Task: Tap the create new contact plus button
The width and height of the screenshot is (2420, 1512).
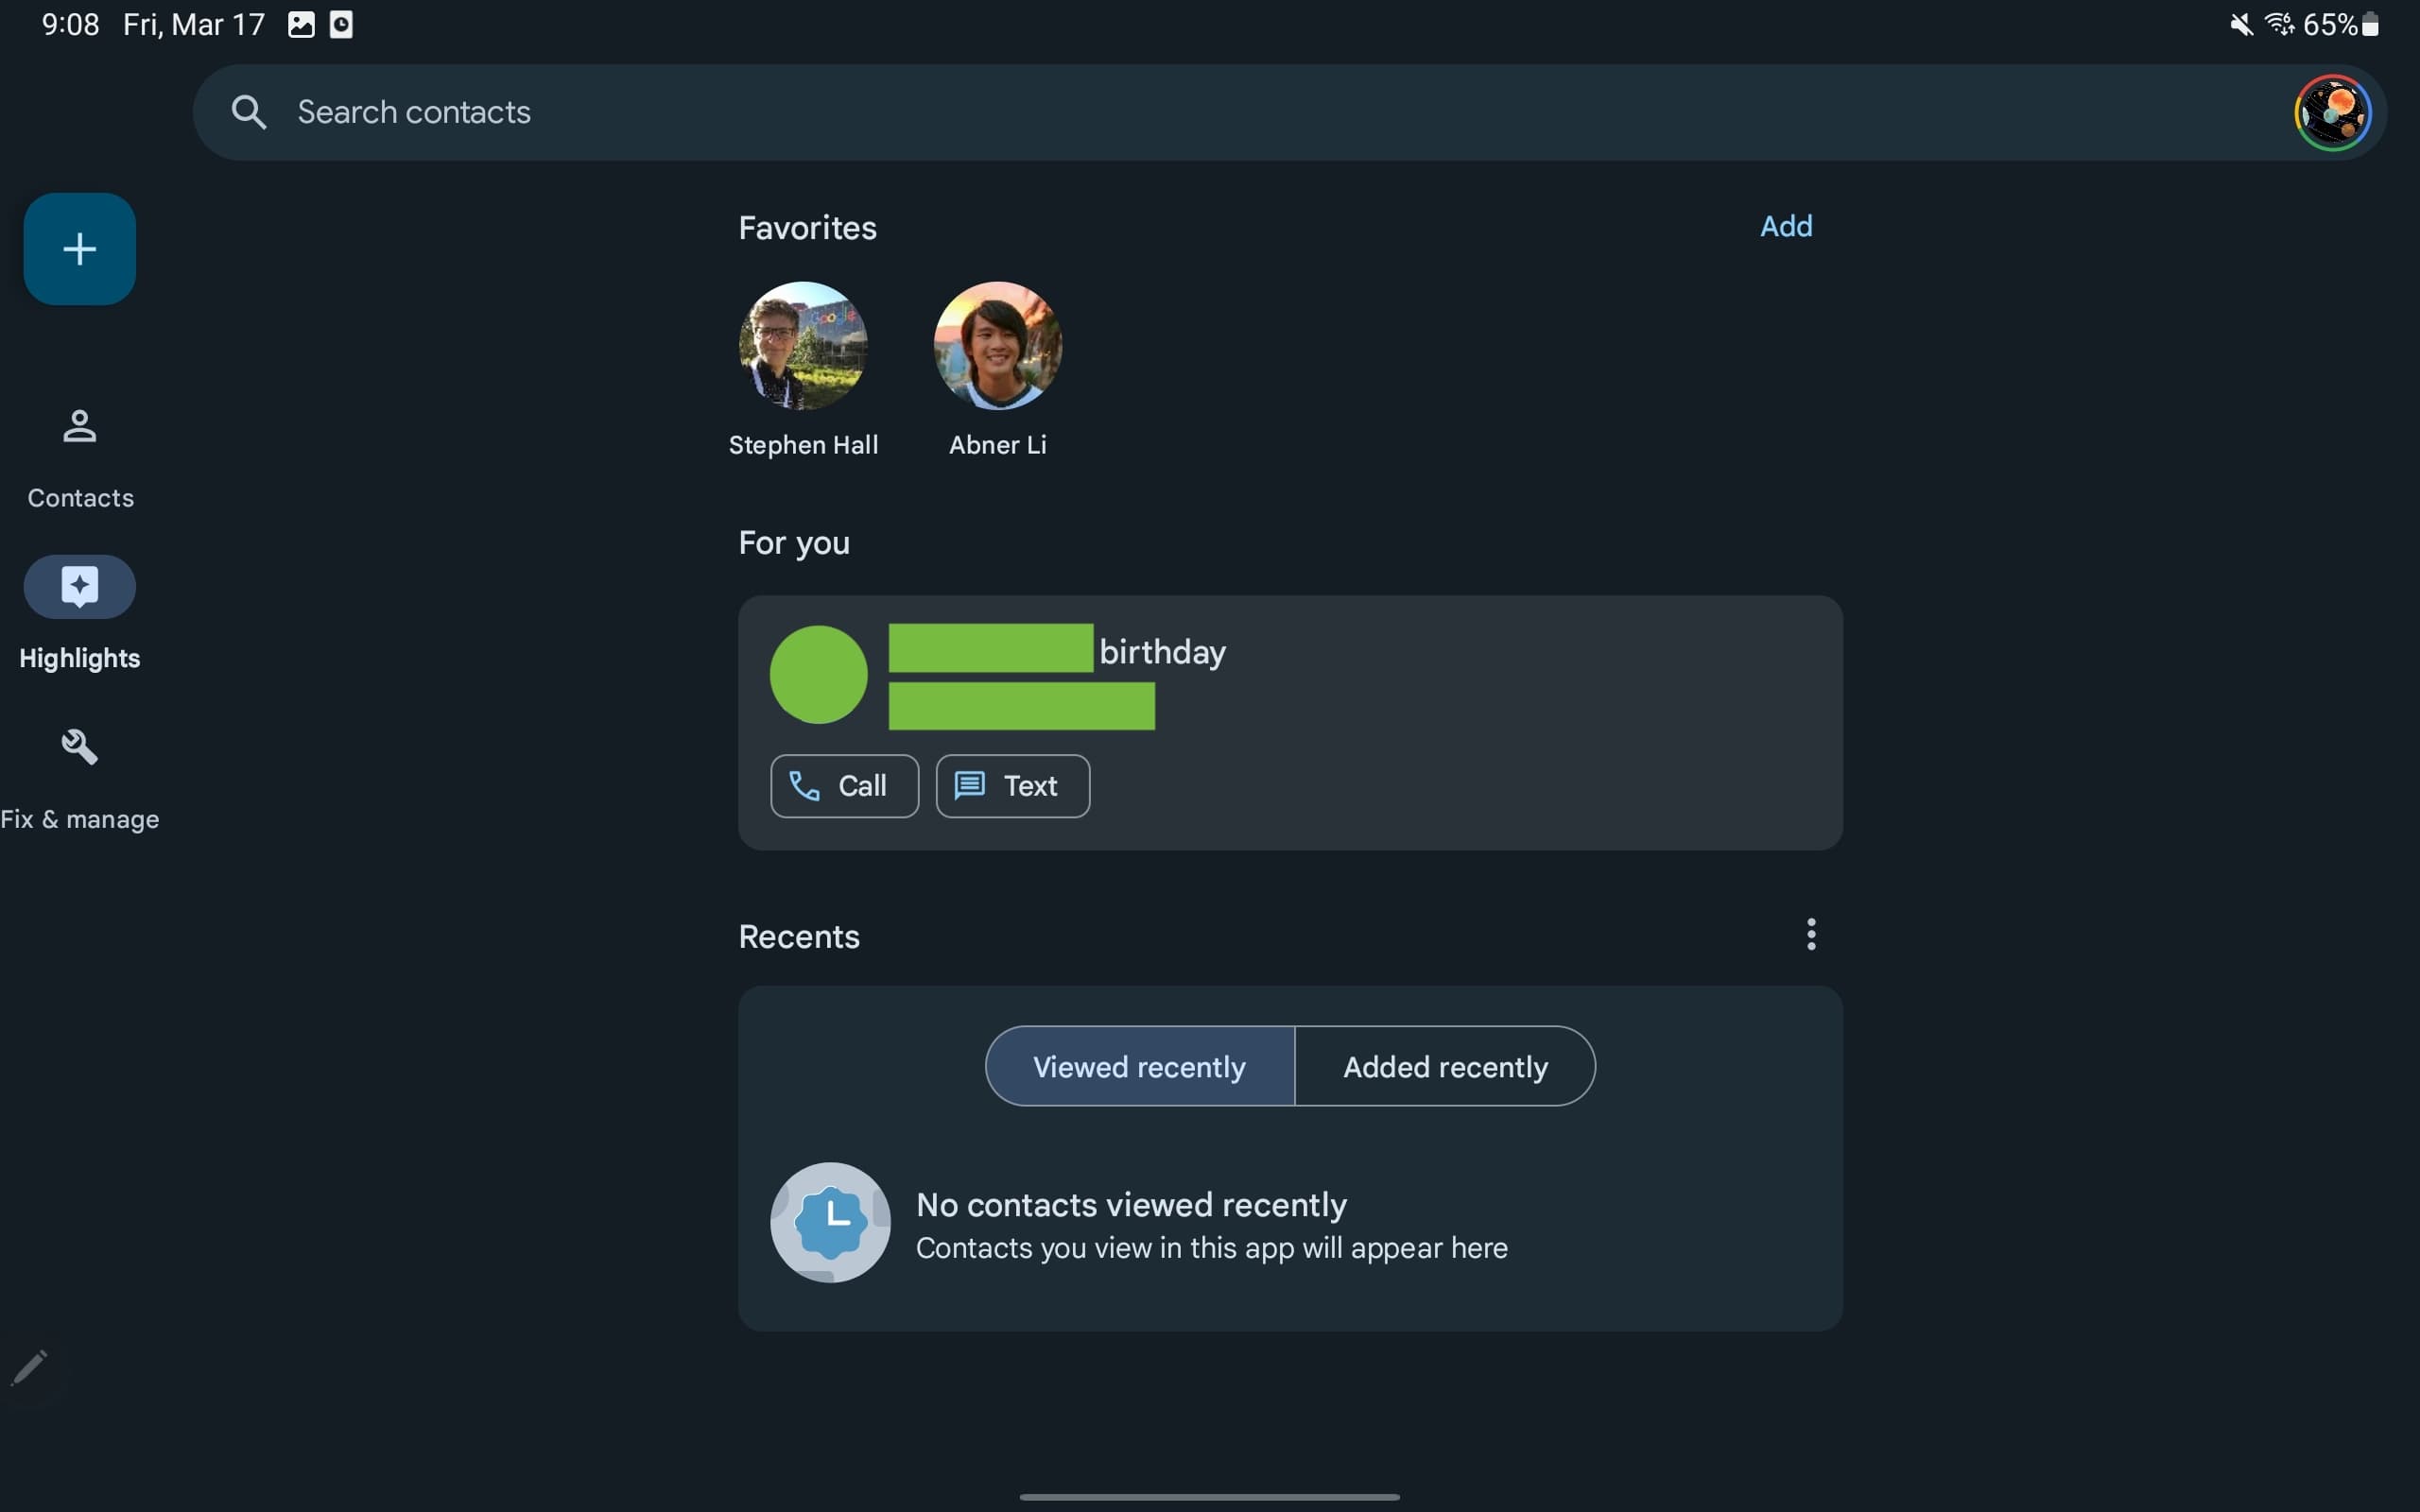Action: coord(79,248)
